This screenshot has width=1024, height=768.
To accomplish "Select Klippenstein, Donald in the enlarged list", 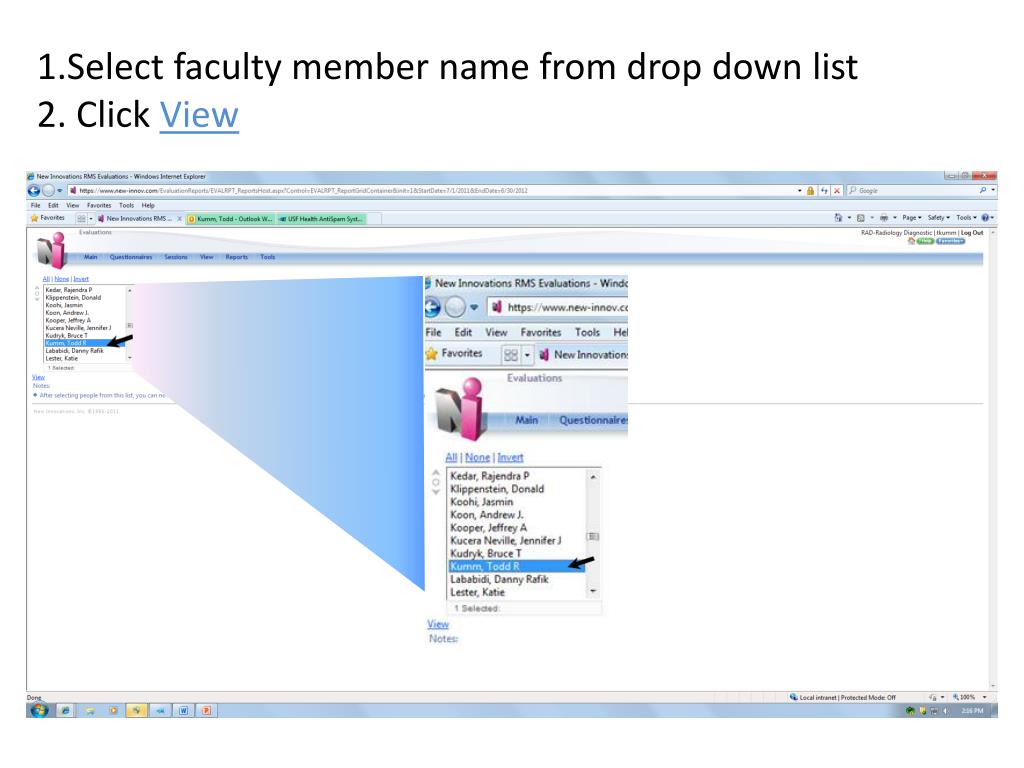I will pyautogui.click(x=516, y=488).
